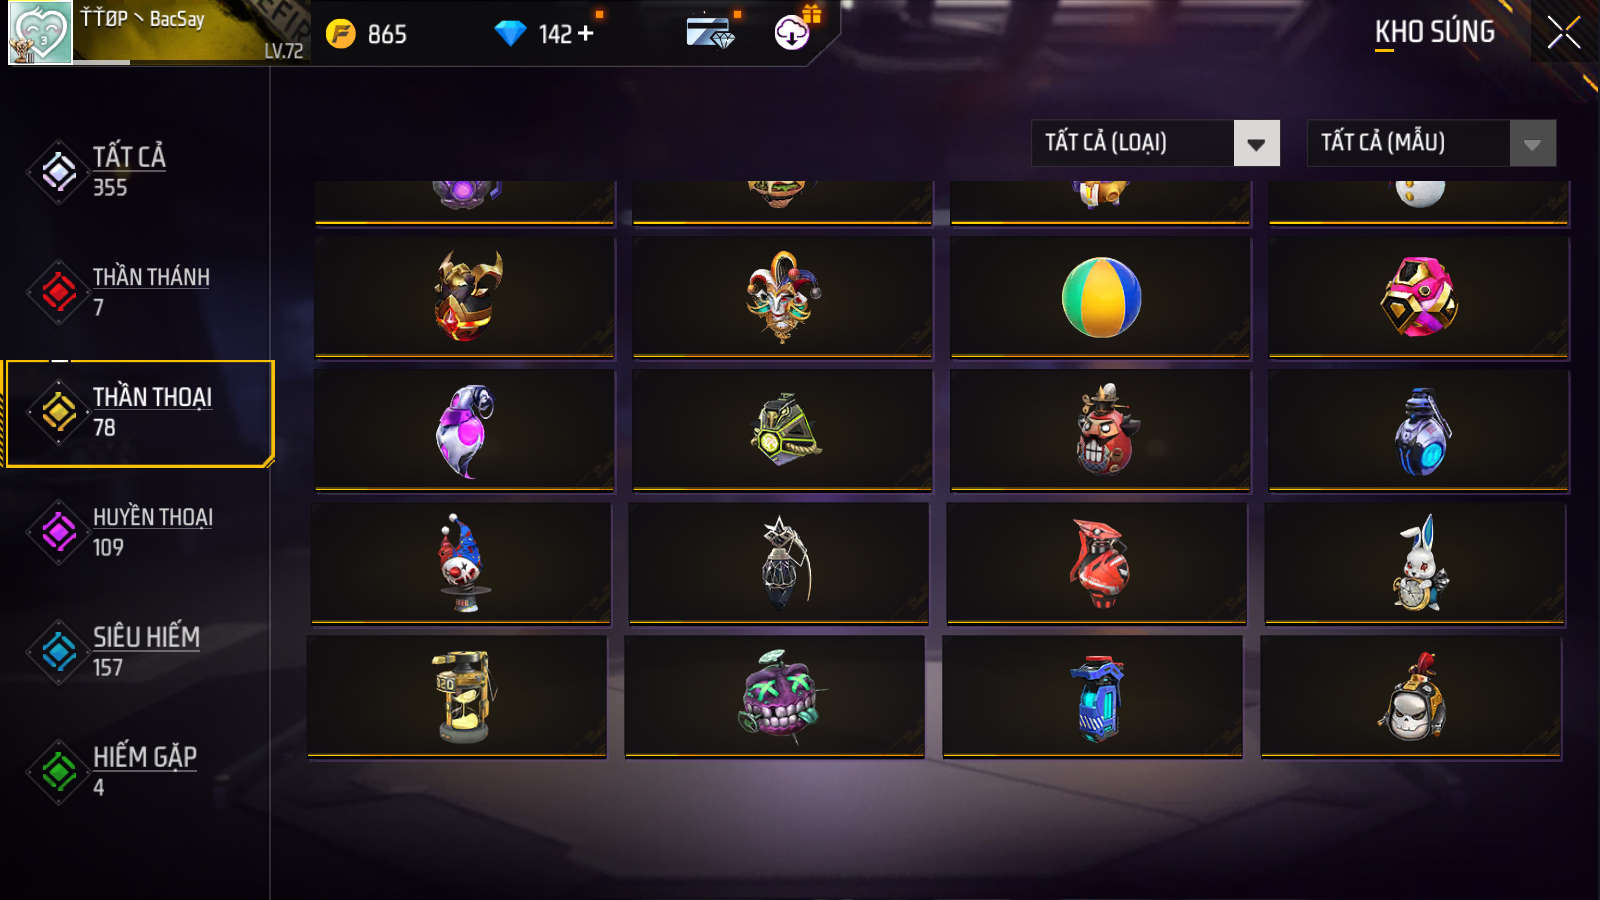Pick the hourglass grenade skin
1600x900 pixels.
457,696
